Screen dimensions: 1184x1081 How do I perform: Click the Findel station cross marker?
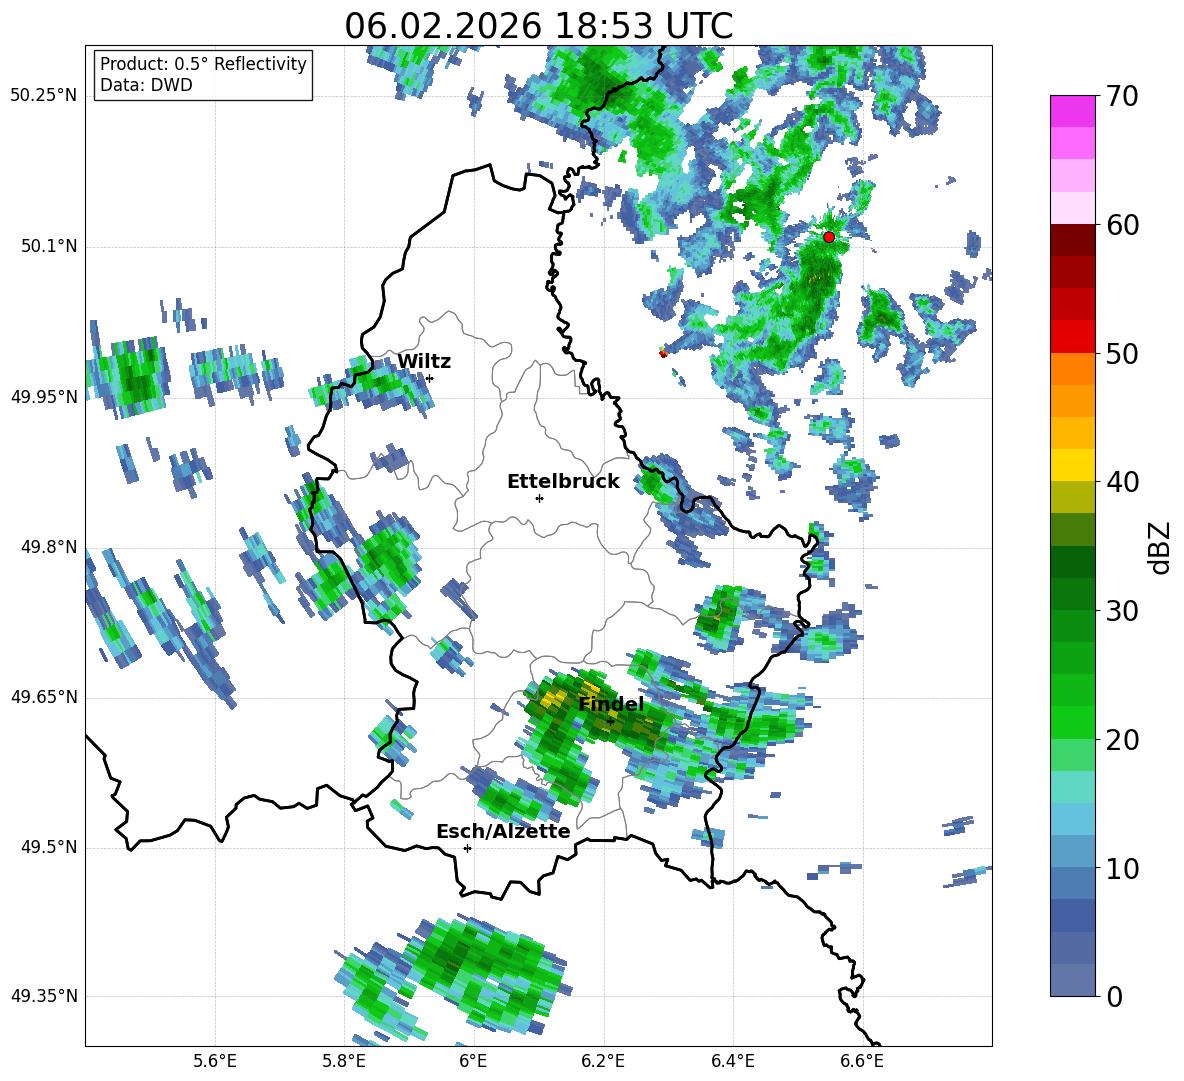point(611,722)
